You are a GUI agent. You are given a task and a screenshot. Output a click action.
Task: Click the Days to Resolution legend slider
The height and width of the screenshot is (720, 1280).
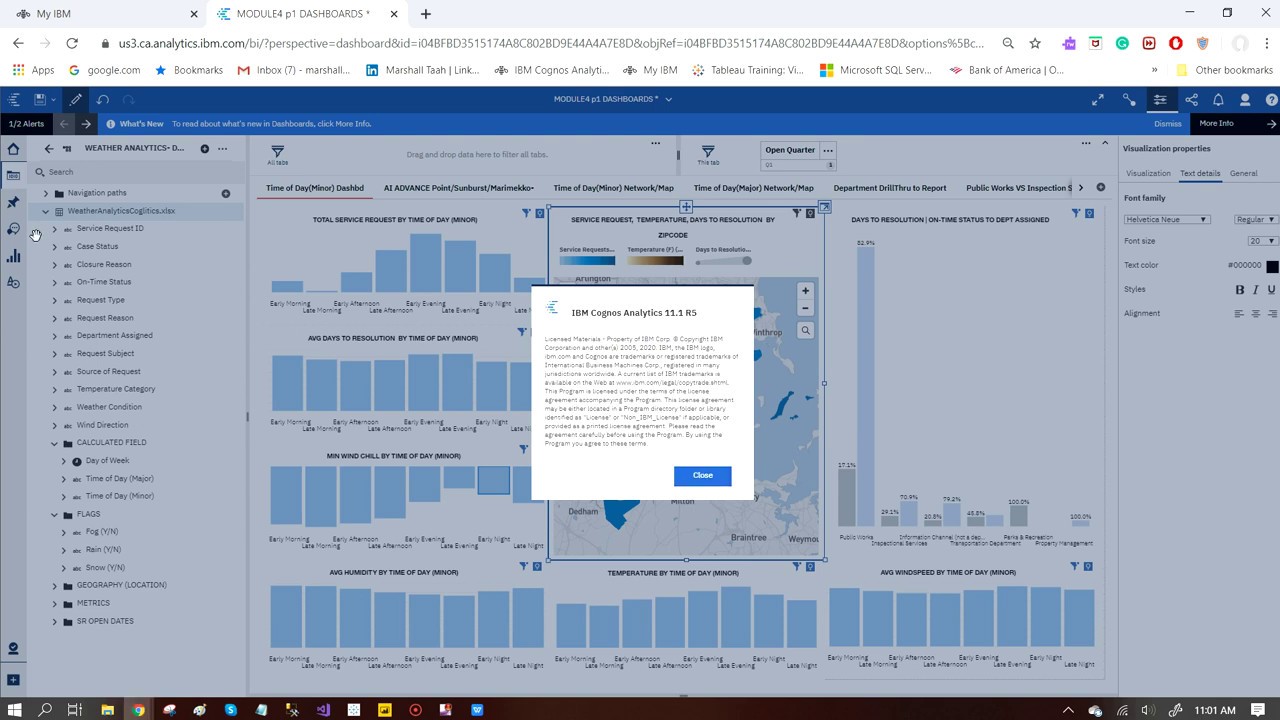click(724, 261)
